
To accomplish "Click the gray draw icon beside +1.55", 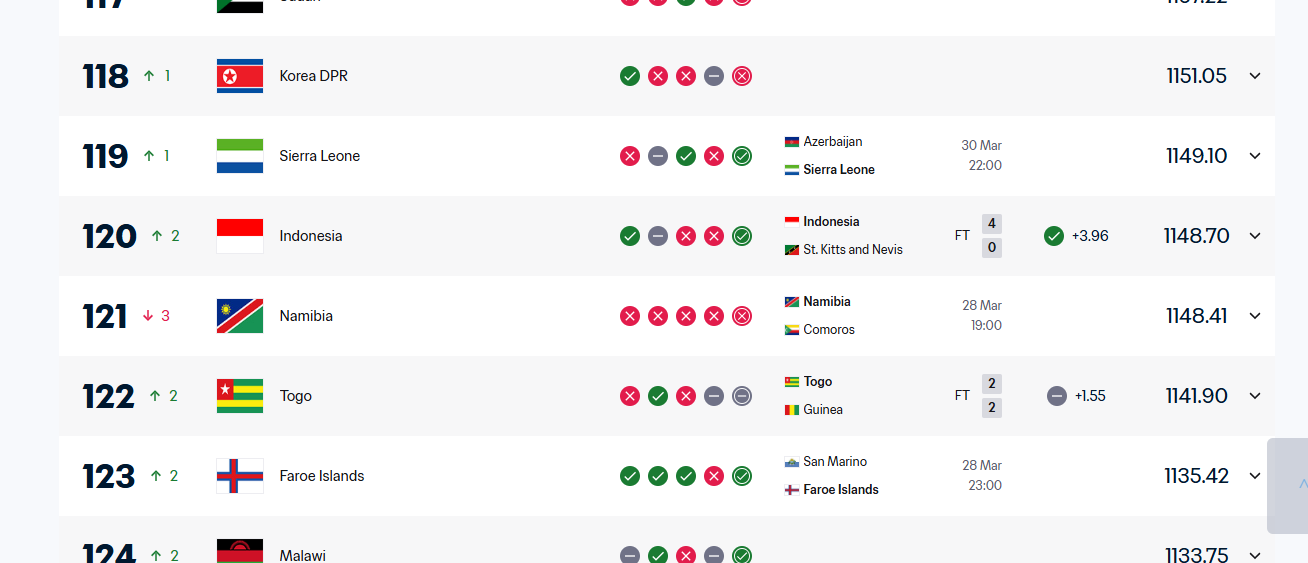I will point(1057,396).
